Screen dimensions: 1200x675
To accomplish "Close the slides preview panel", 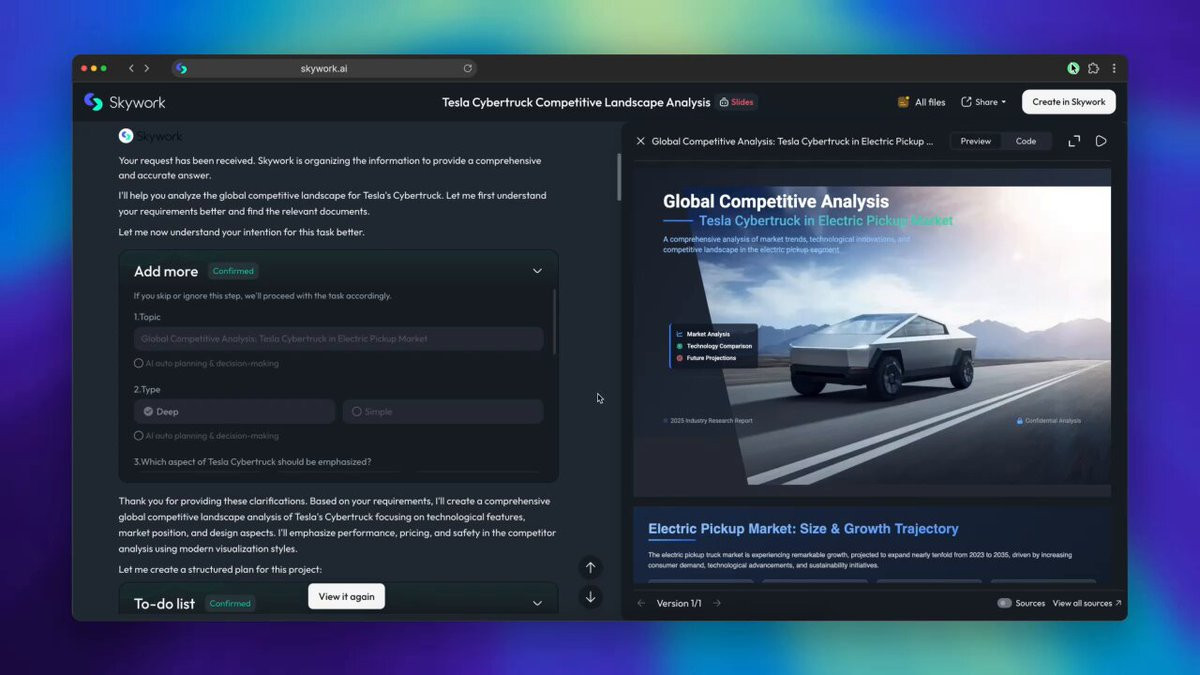I will [x=641, y=141].
